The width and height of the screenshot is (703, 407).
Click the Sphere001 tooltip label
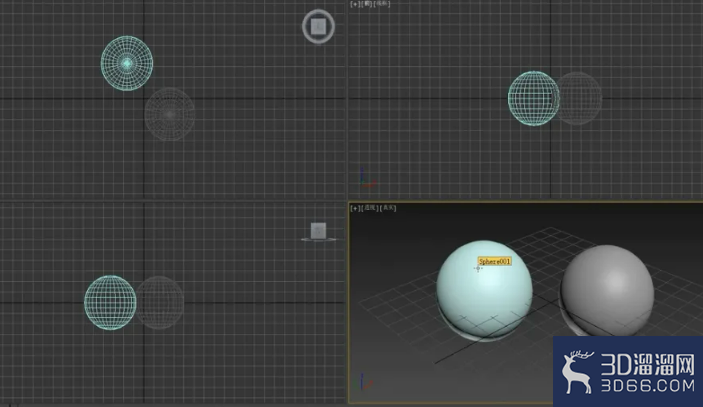(495, 261)
